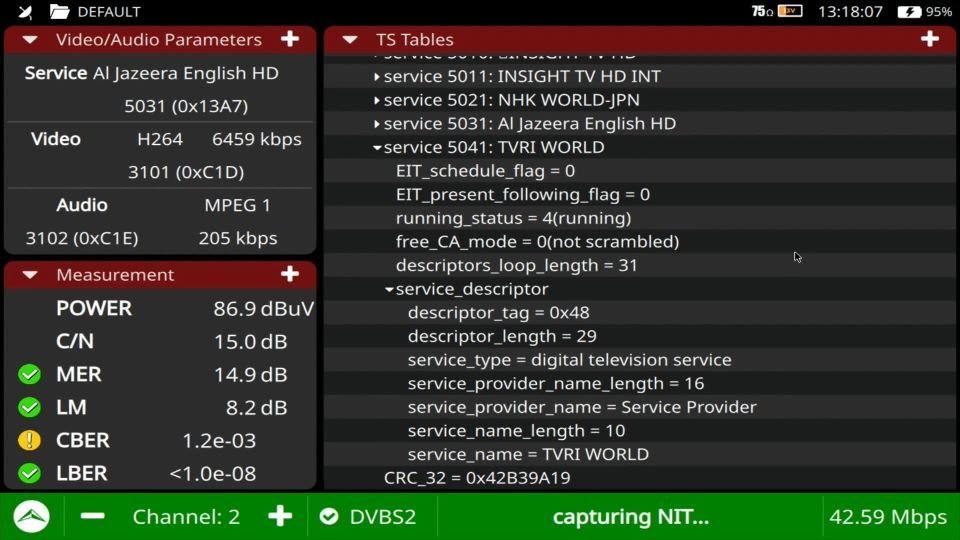Select the service_name_length = 10 row

(640, 430)
